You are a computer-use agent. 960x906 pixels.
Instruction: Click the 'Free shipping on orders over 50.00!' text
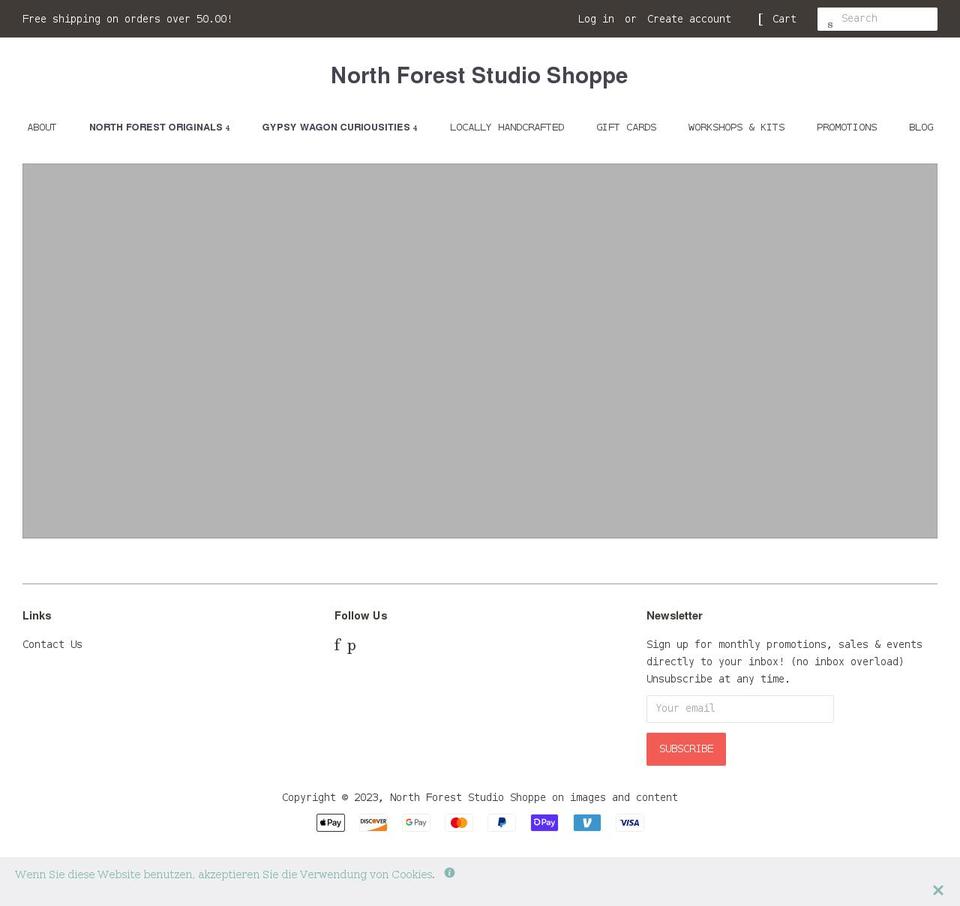click(x=127, y=19)
